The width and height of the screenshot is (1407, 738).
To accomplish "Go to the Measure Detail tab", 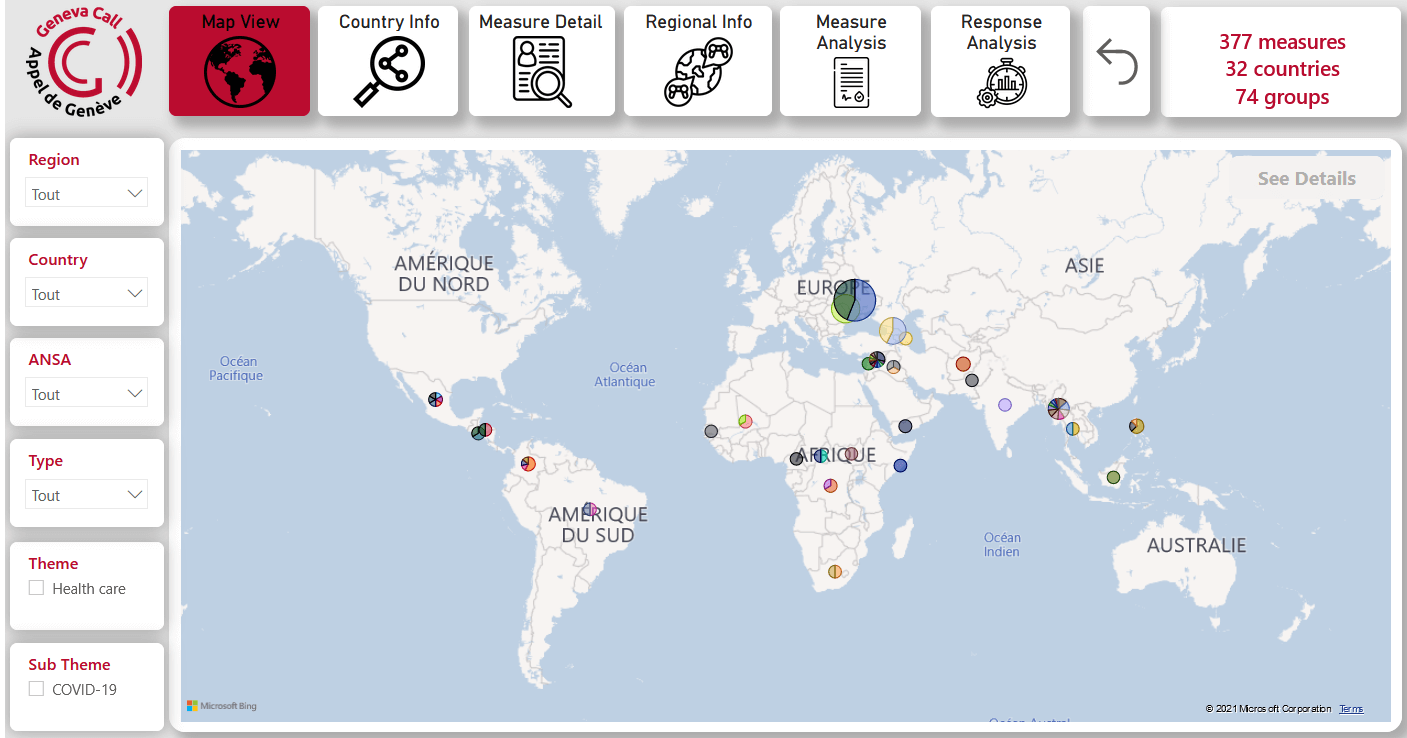I will point(541,61).
